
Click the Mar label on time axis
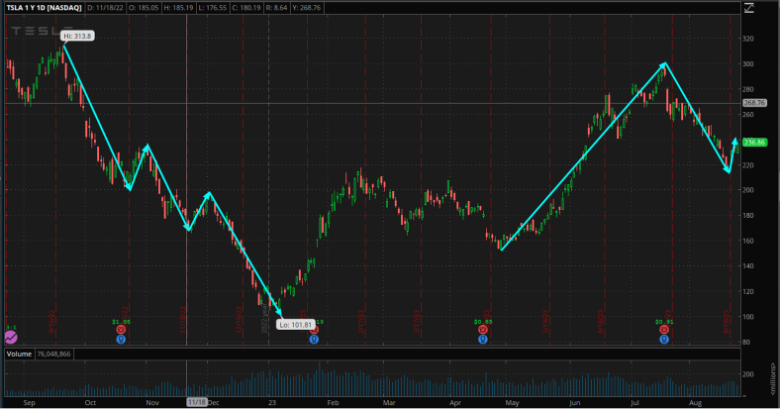pos(389,403)
